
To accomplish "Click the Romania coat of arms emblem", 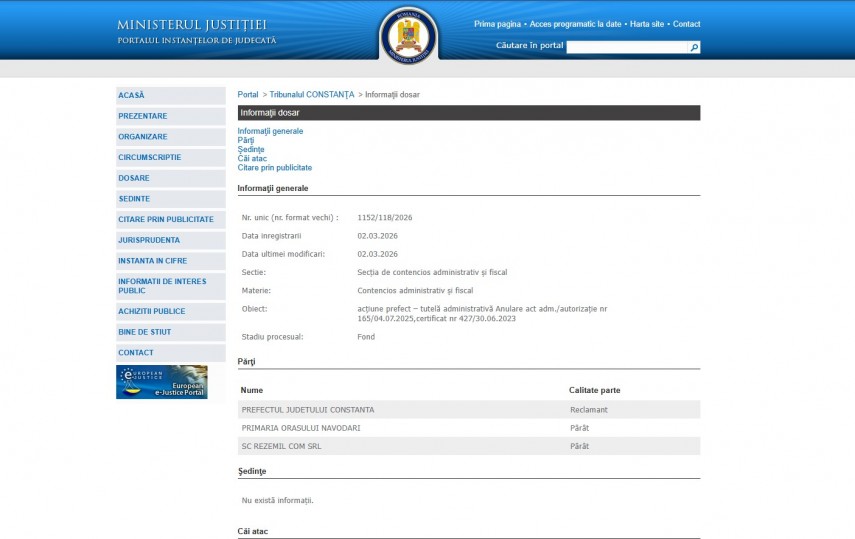I will (409, 37).
